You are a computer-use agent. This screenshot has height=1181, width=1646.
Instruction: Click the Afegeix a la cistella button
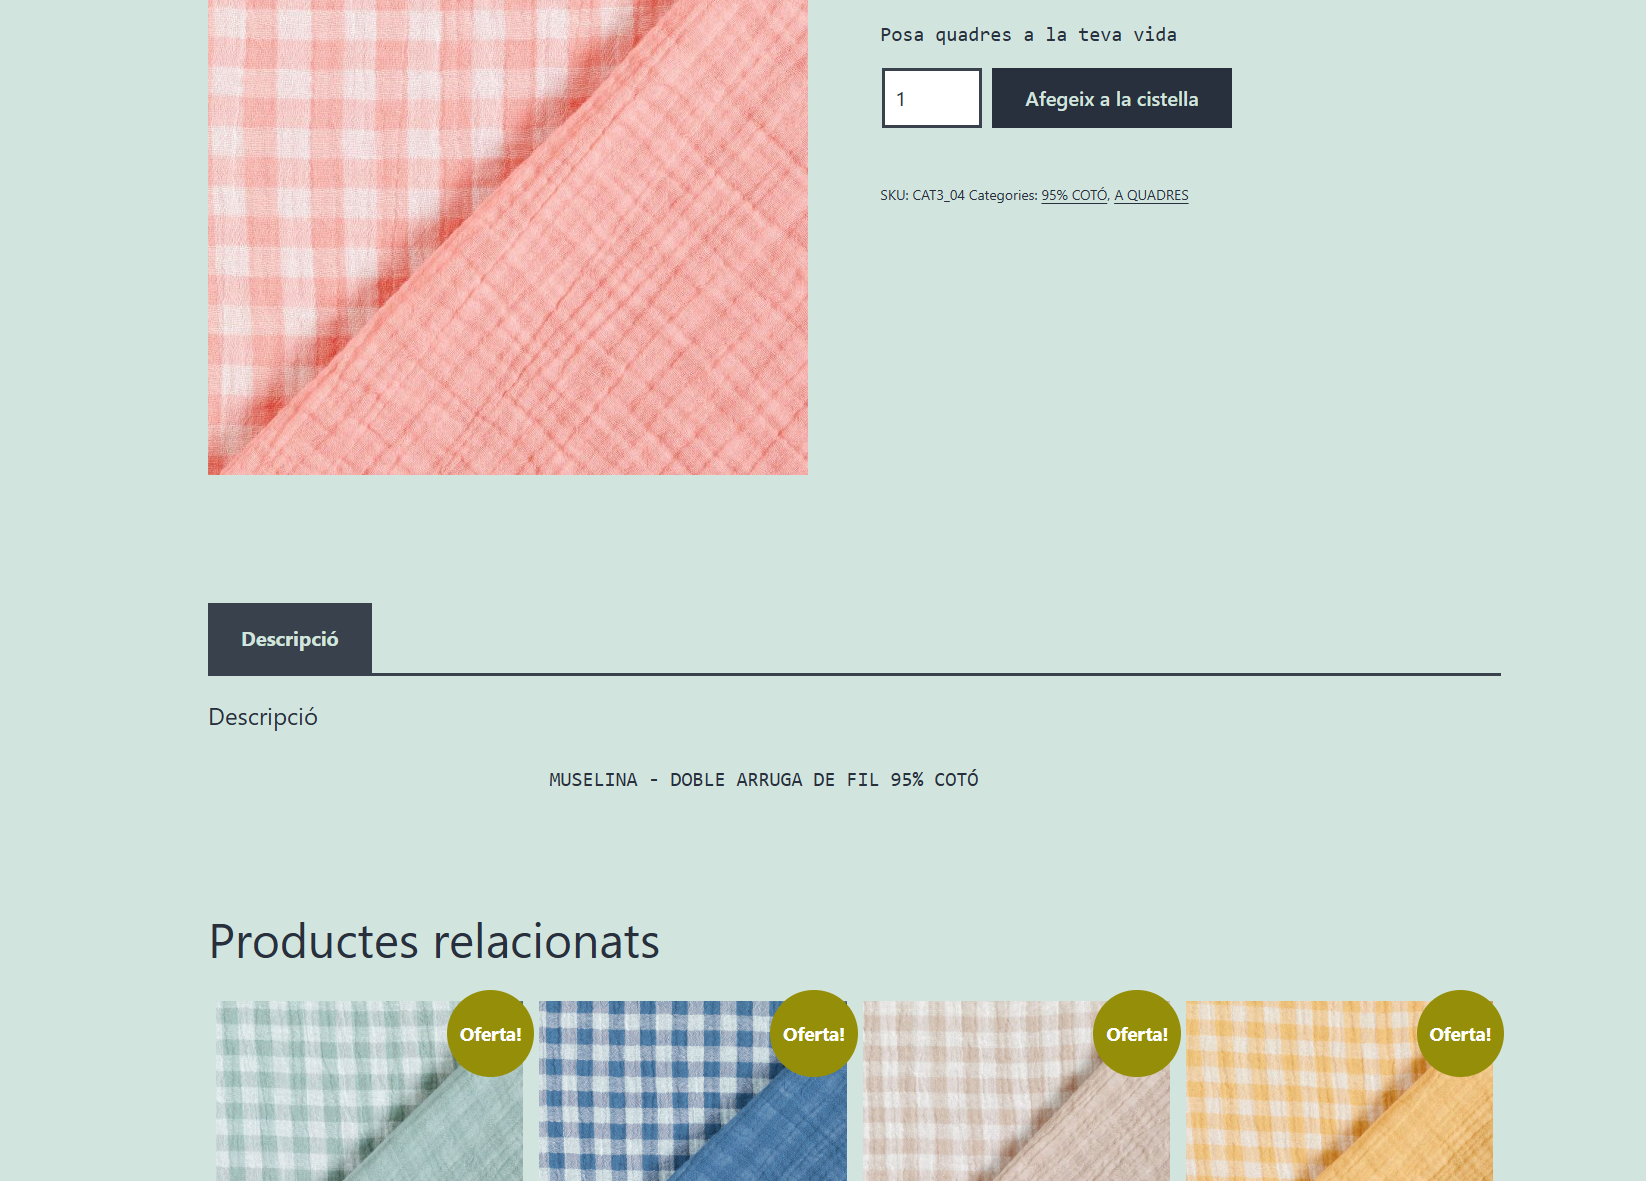[x=1111, y=99]
